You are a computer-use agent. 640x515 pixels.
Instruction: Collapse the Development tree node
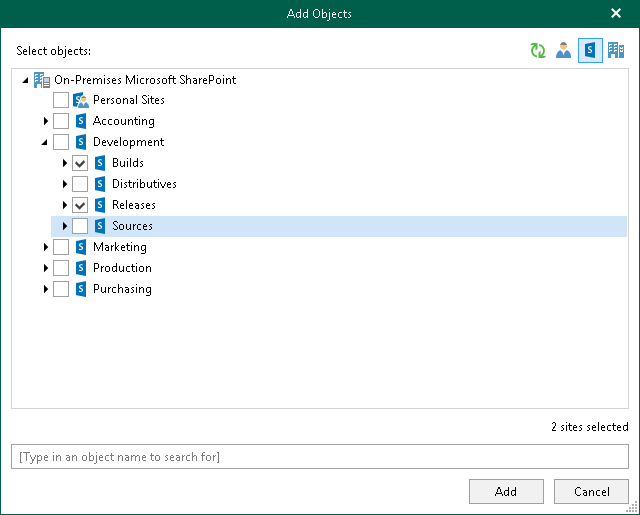click(x=45, y=143)
